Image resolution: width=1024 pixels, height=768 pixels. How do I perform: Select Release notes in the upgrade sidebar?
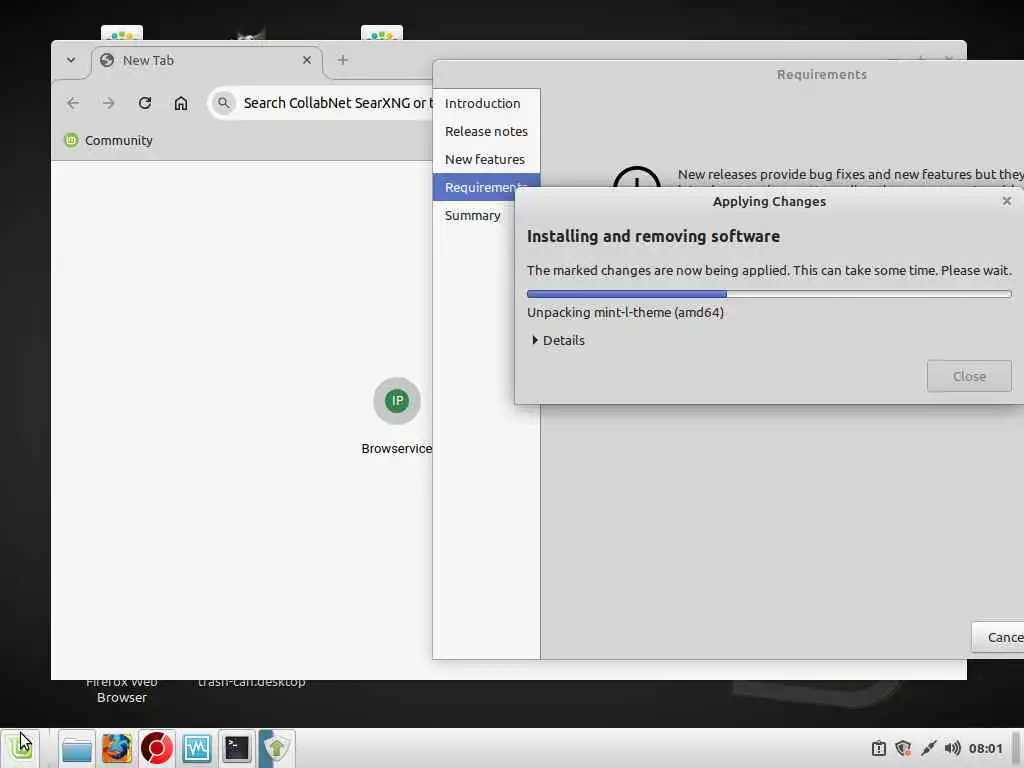coord(486,131)
